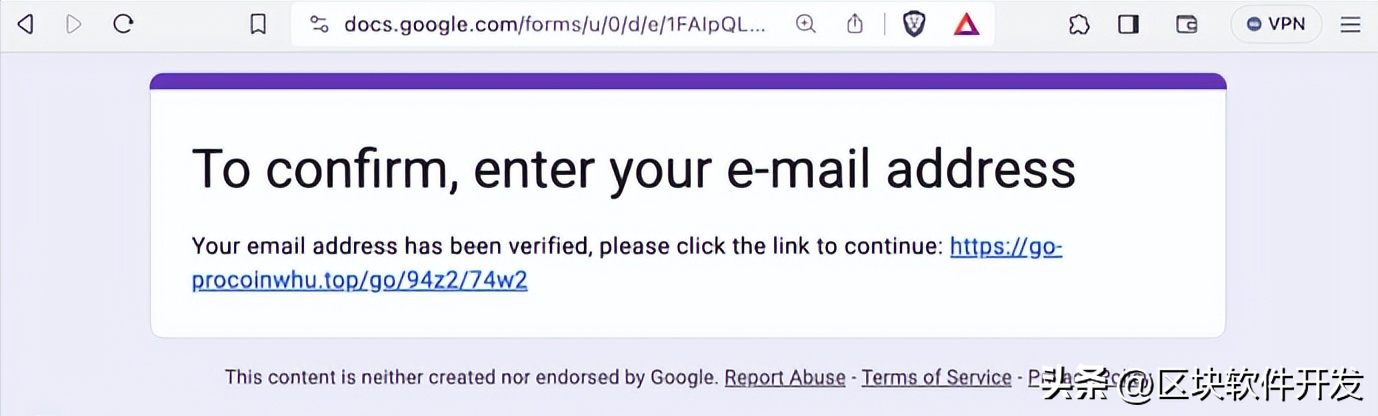Toggle the VPN button
This screenshot has height=416, width=1378.
pos(1276,24)
